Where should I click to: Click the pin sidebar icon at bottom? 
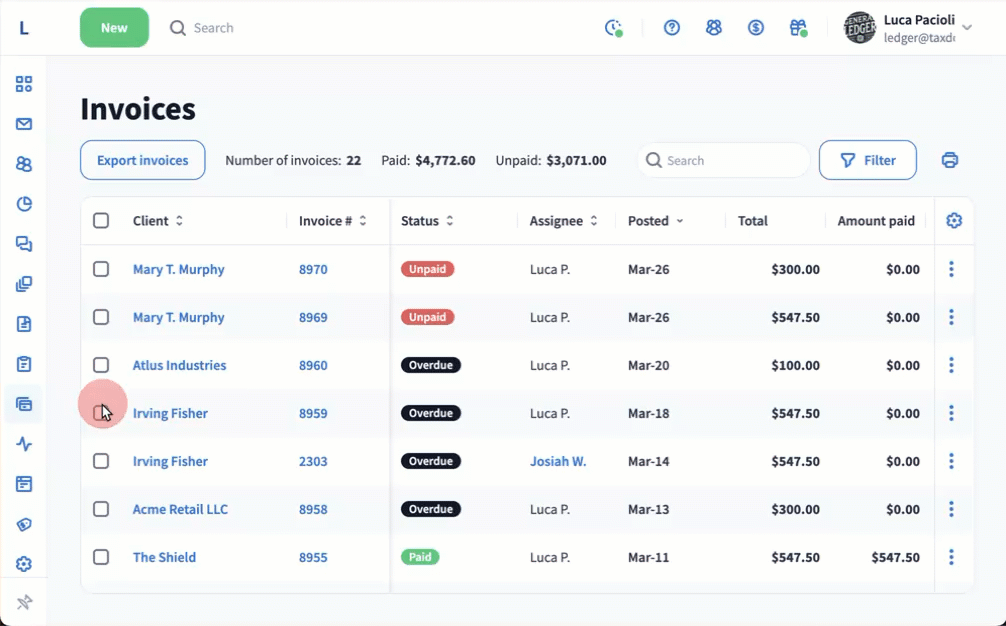(24, 602)
